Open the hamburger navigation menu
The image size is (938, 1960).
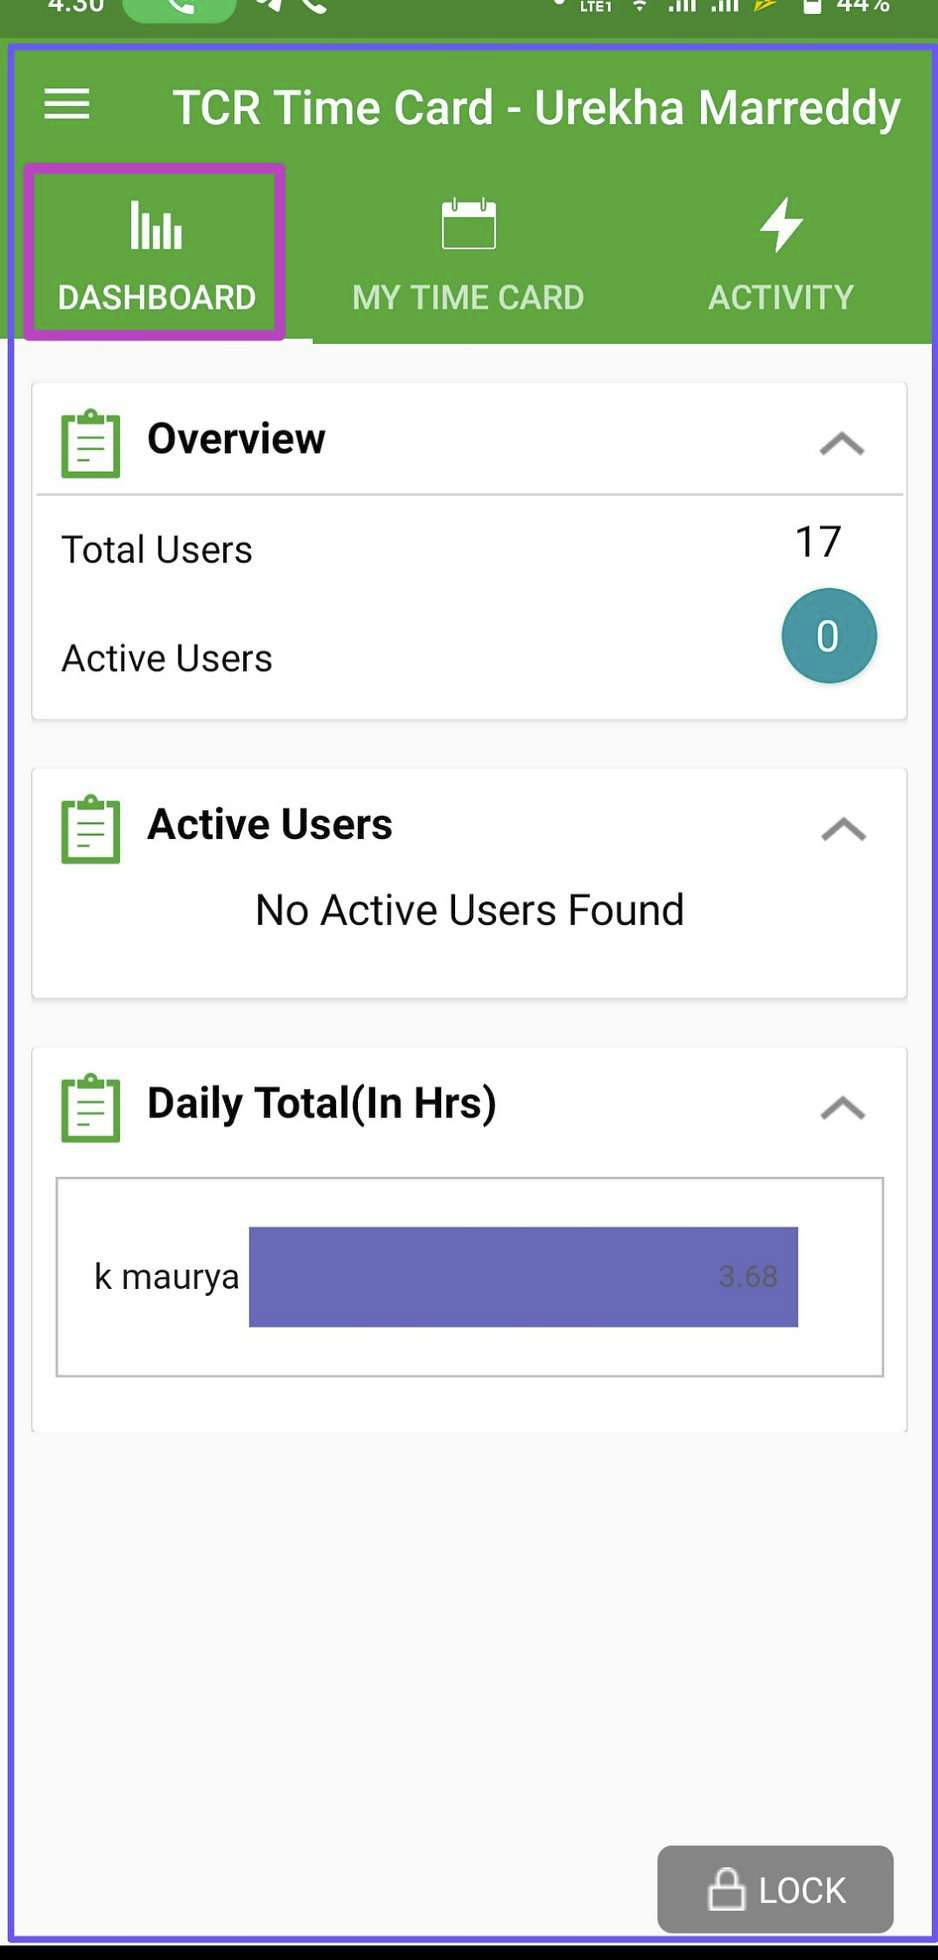67,104
